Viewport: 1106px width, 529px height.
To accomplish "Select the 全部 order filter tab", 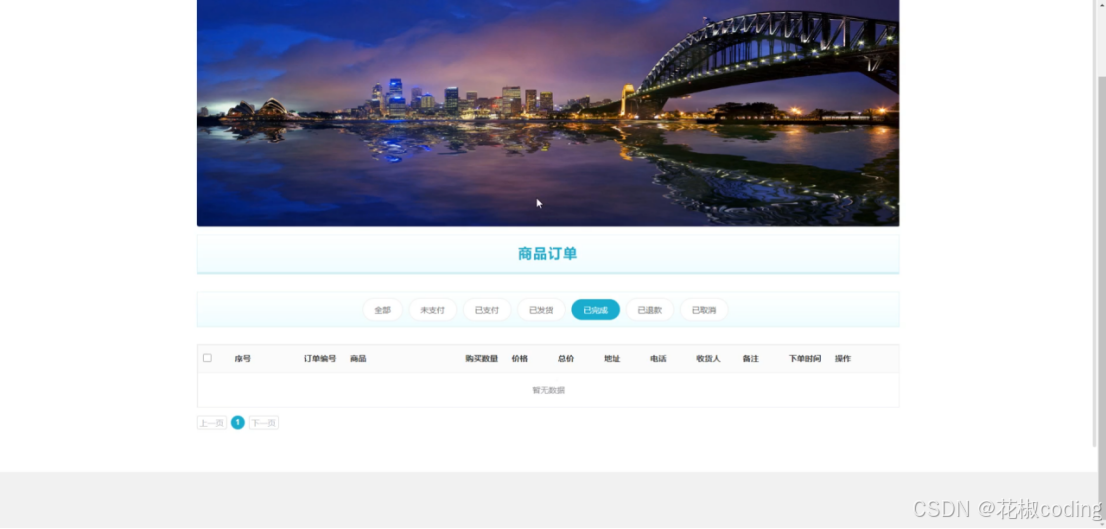I will click(x=382, y=310).
